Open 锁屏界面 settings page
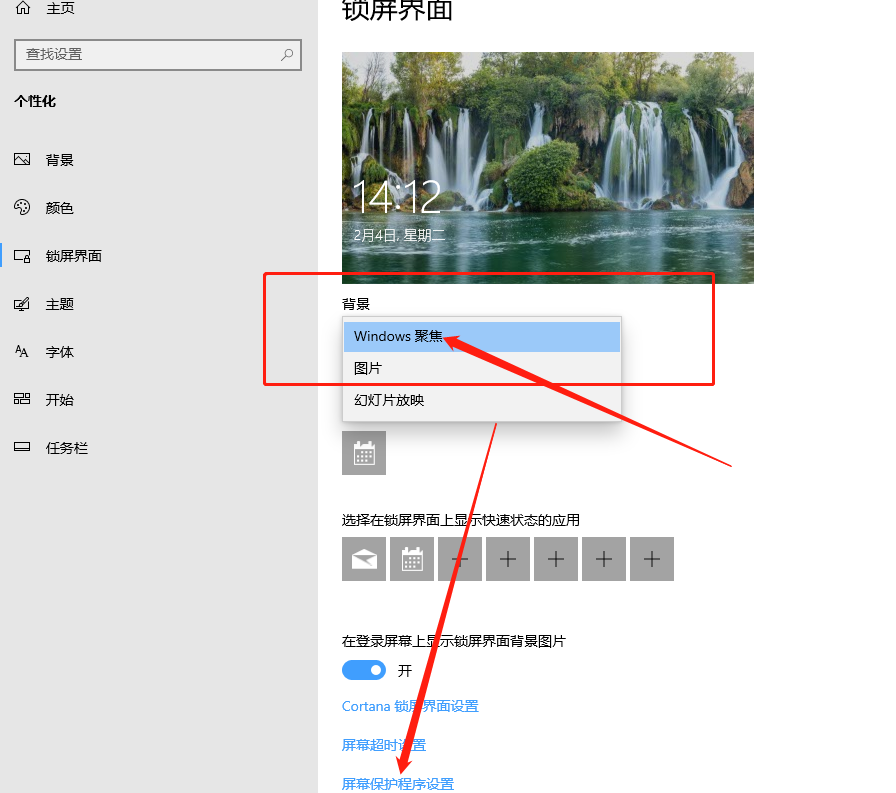 pos(74,256)
